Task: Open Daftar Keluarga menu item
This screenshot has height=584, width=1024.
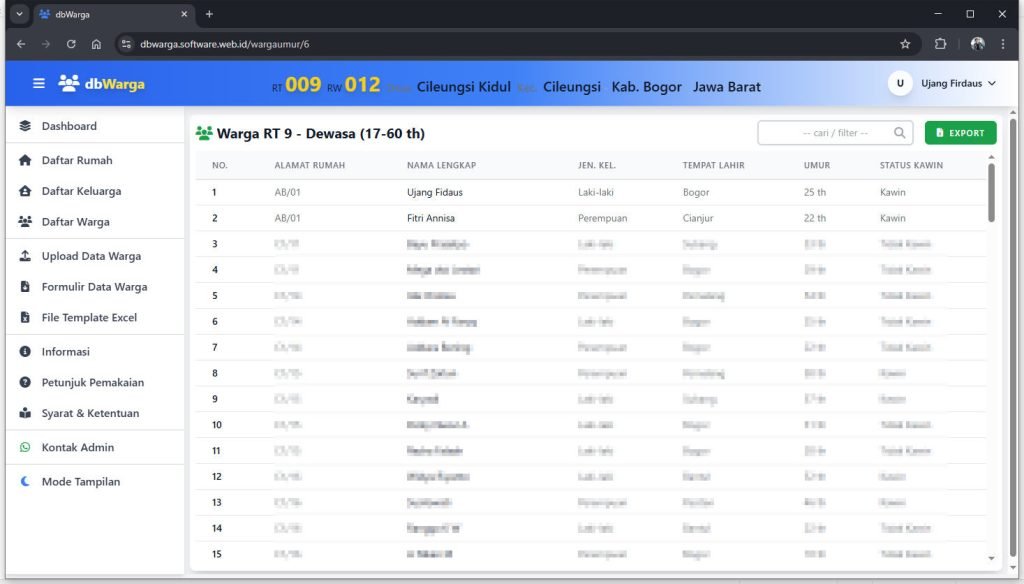Action: [81, 191]
